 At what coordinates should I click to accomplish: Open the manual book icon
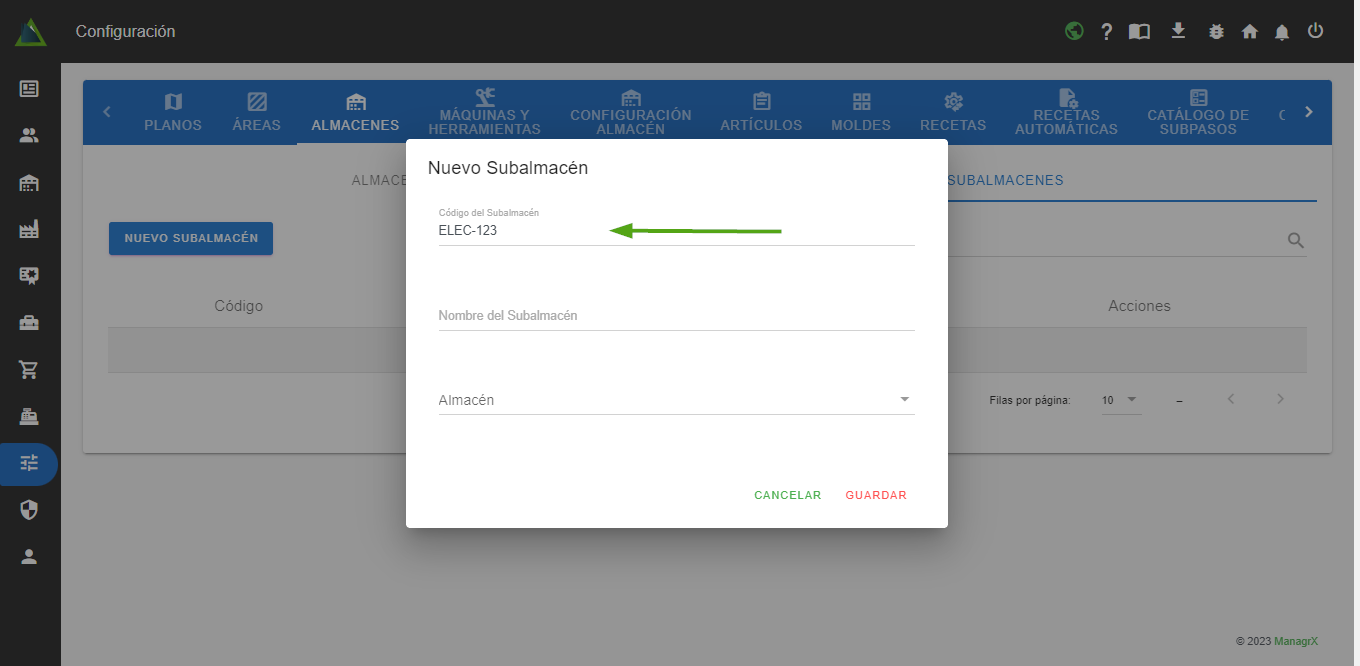(x=1139, y=32)
